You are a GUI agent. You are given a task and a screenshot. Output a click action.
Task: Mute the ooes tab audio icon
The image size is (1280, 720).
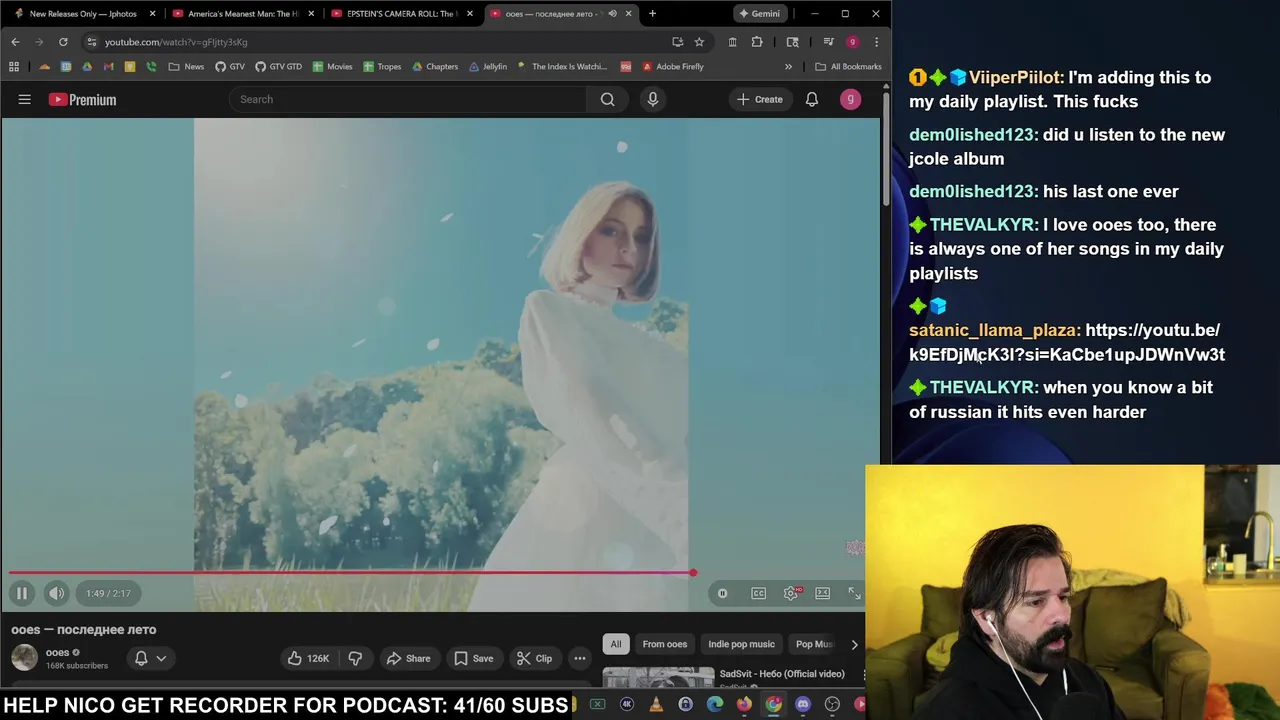[x=613, y=14]
